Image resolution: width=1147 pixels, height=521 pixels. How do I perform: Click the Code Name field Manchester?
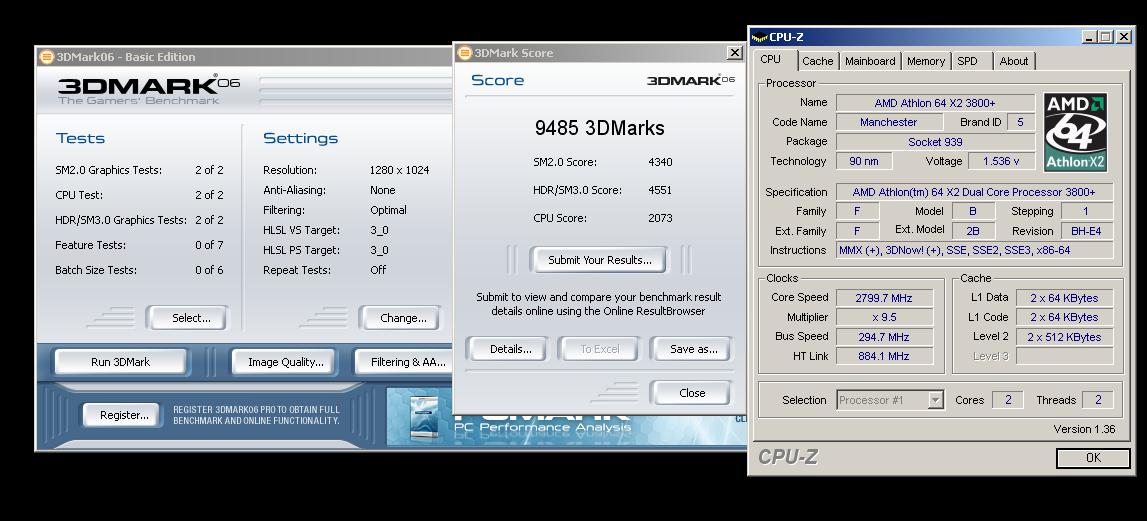pyautogui.click(x=888, y=122)
